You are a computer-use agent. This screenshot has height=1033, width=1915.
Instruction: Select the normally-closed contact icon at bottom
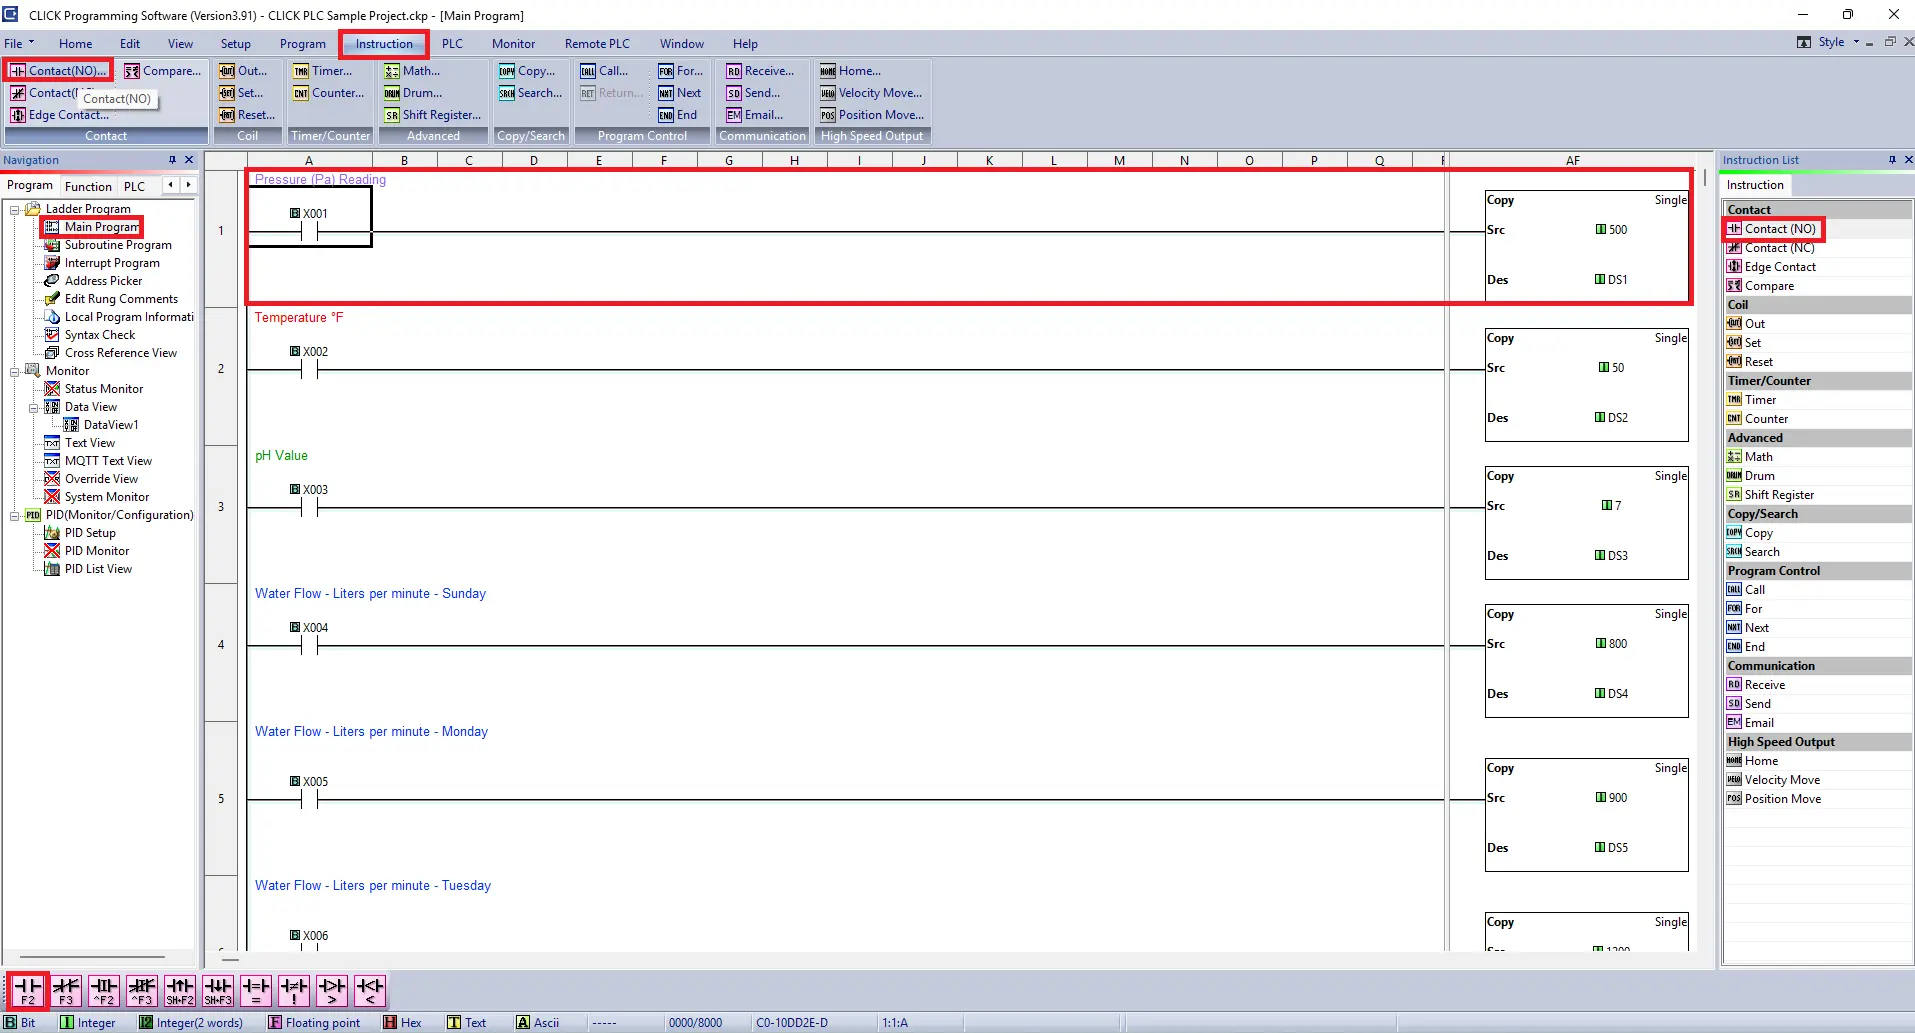[66, 990]
